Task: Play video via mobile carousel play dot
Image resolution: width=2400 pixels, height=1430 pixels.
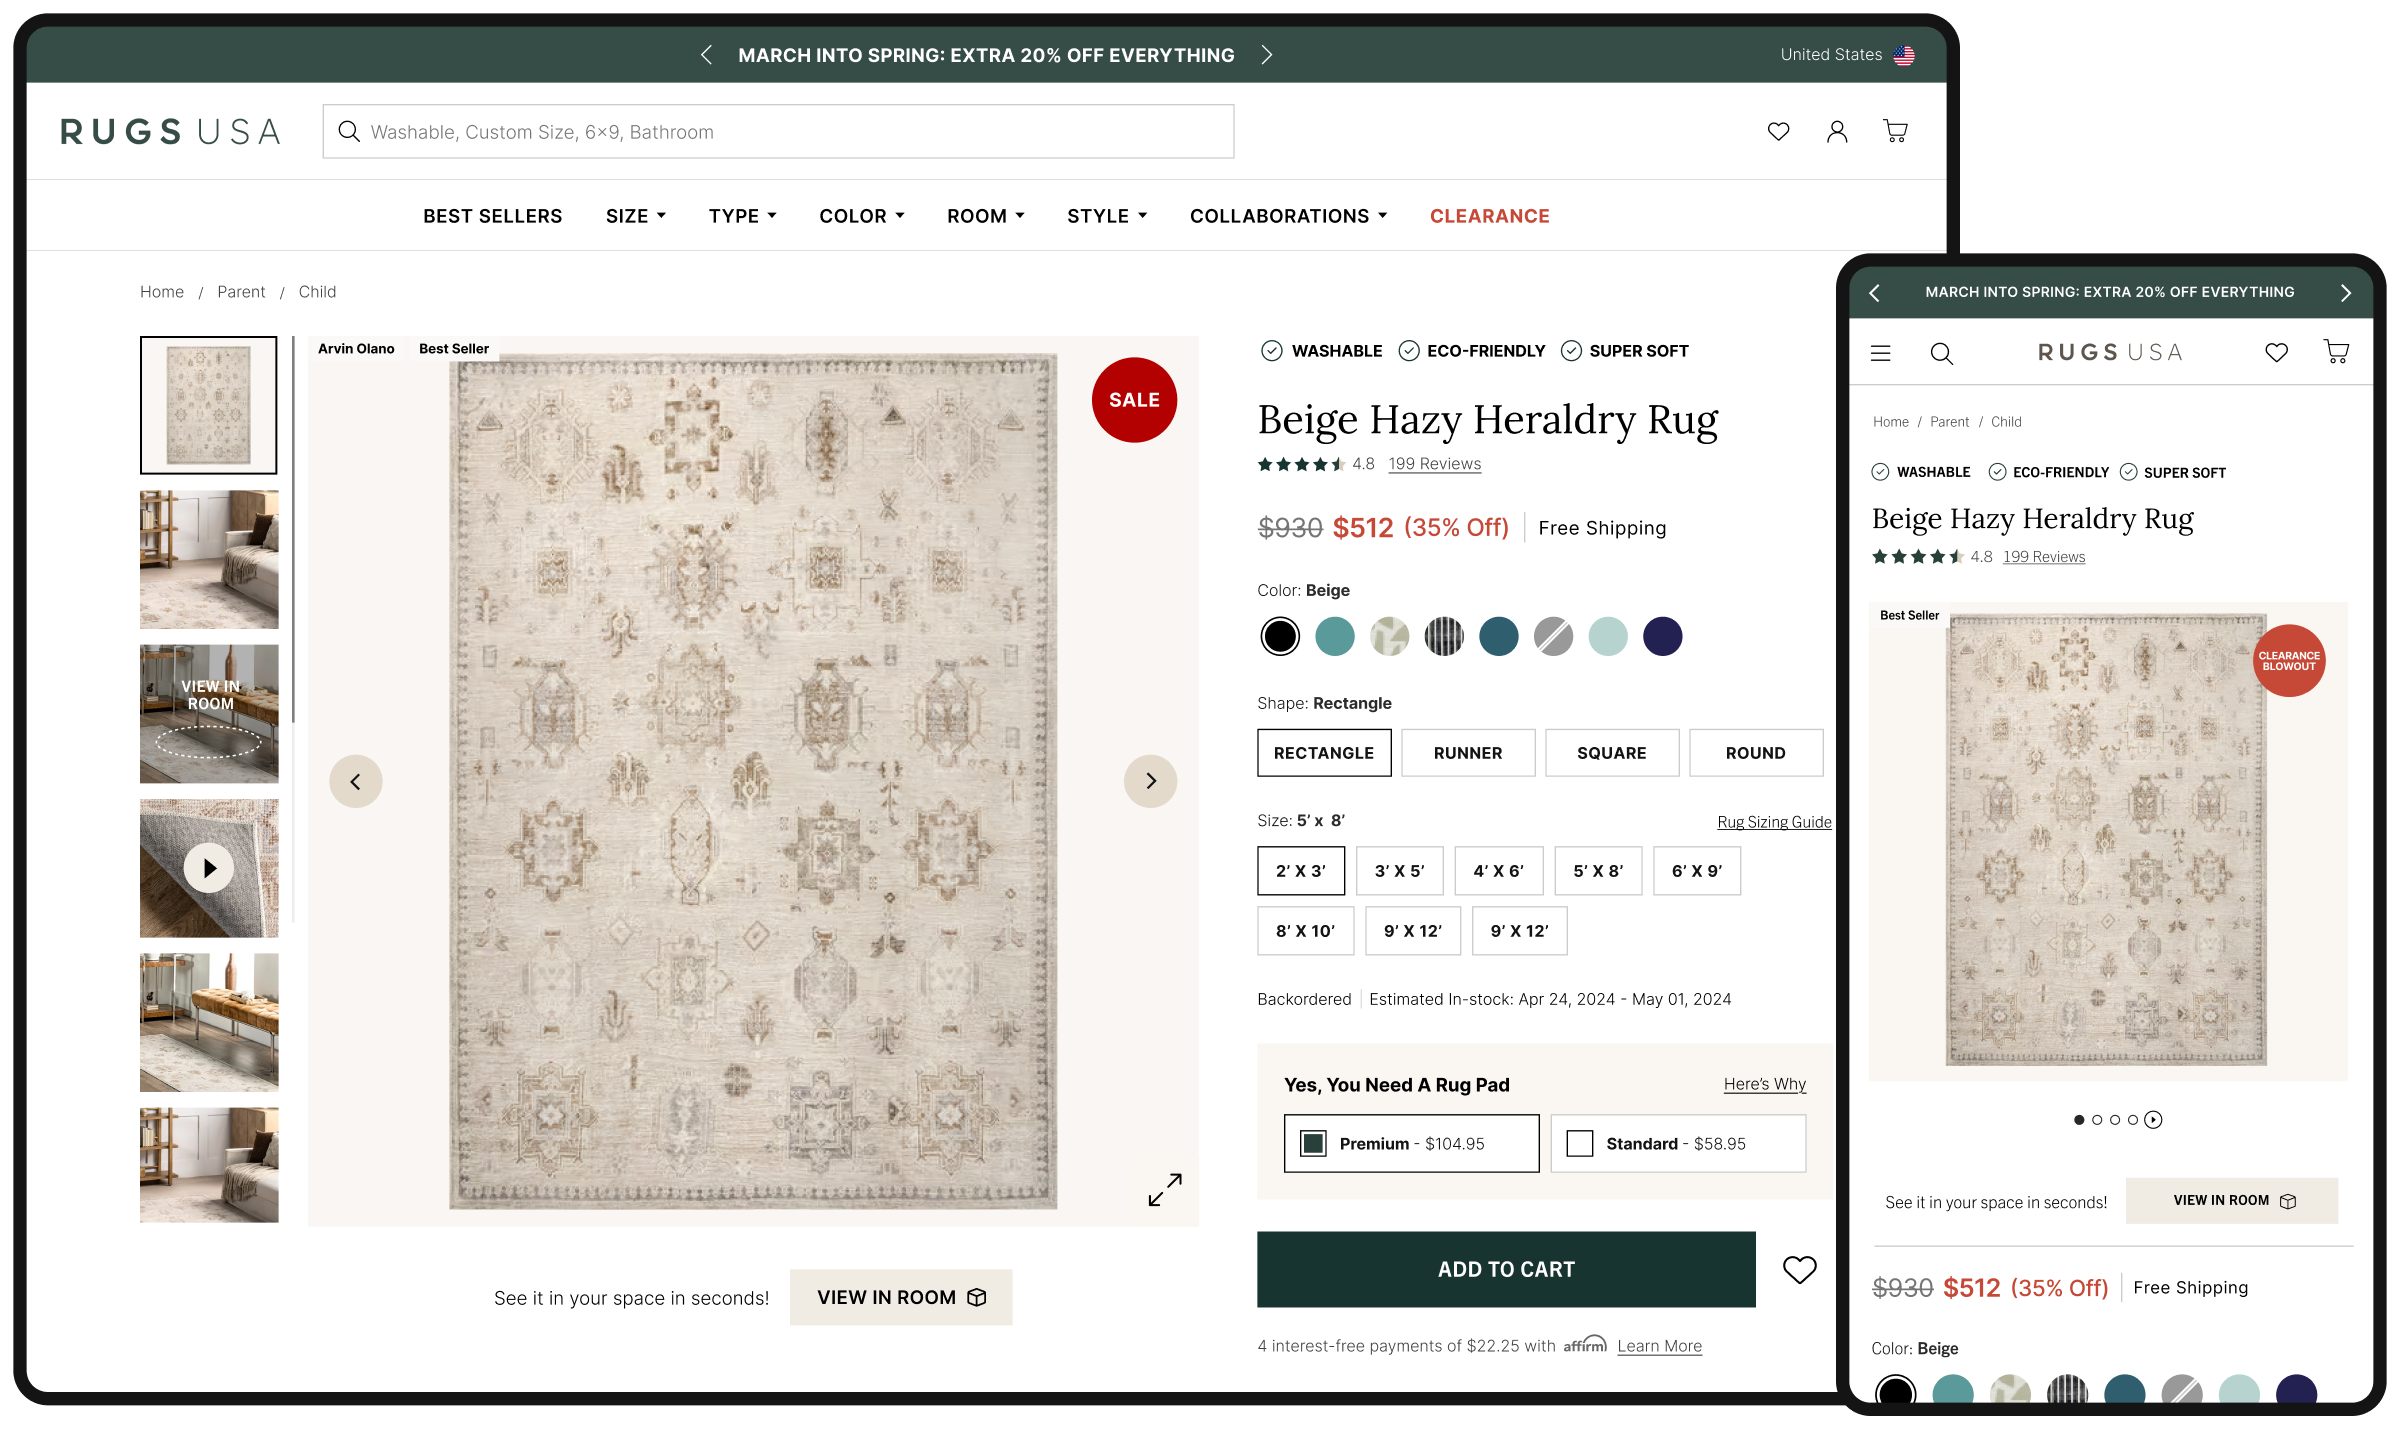Action: [x=2153, y=1120]
